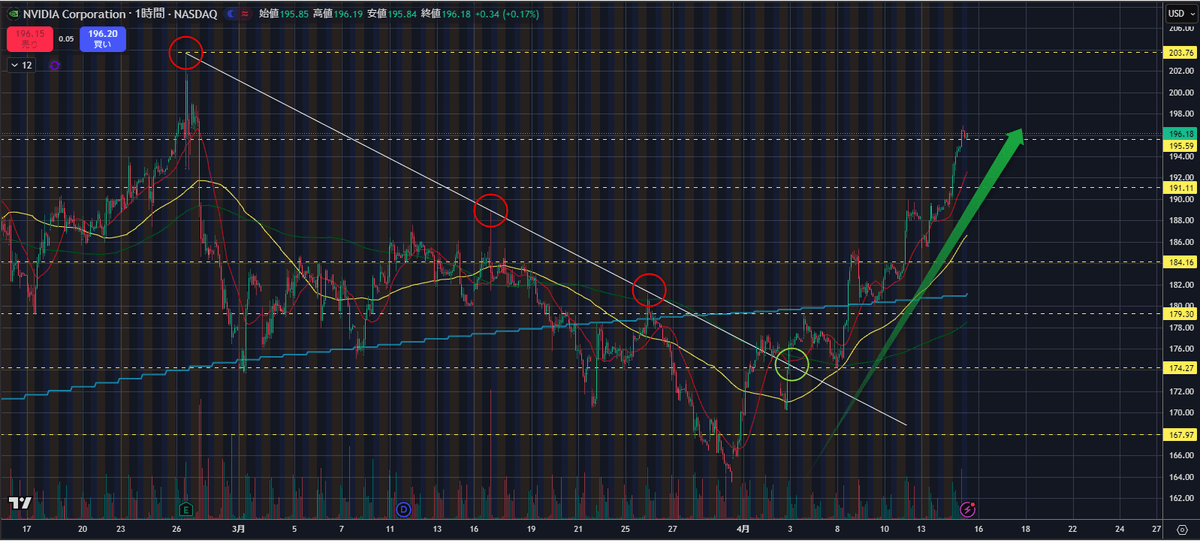
Task: Click the yellow-green circle drawing on the trendline
Action: point(792,364)
